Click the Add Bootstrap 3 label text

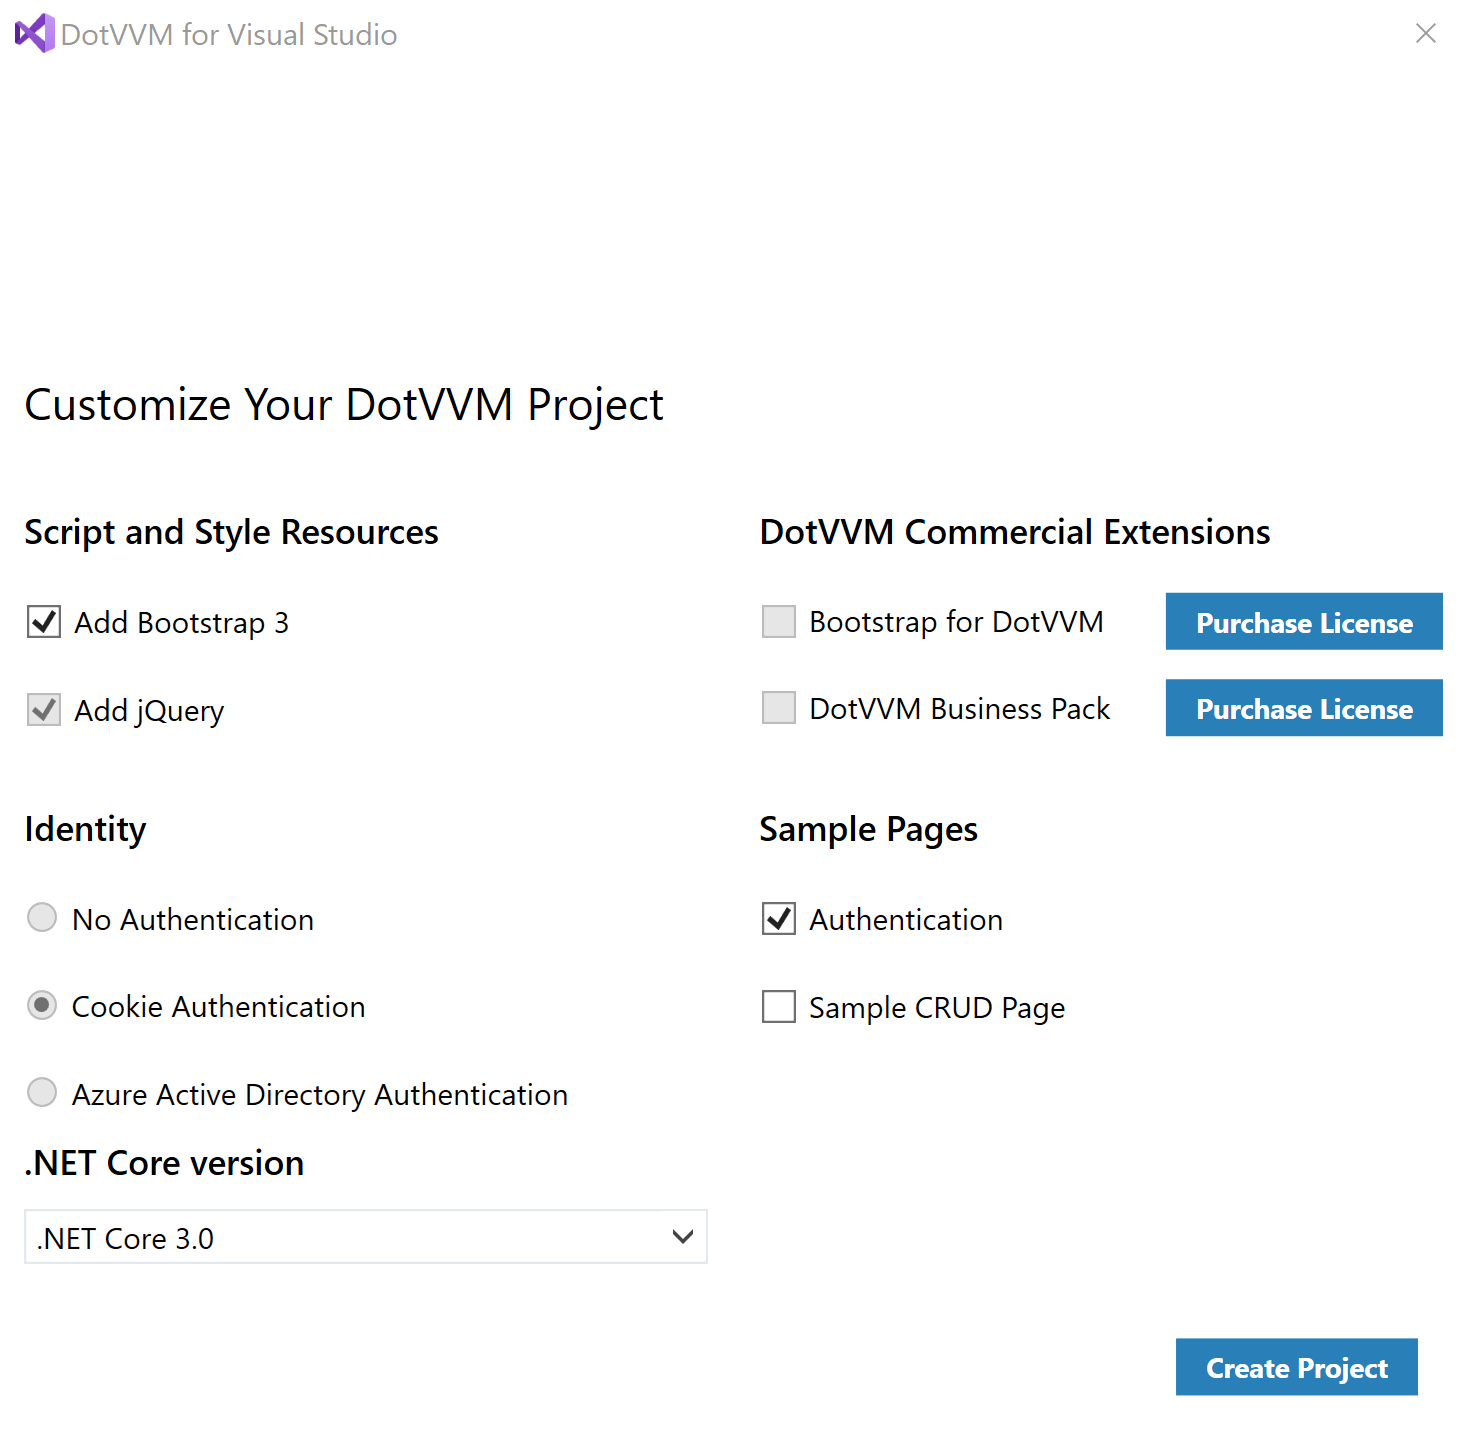point(182,623)
